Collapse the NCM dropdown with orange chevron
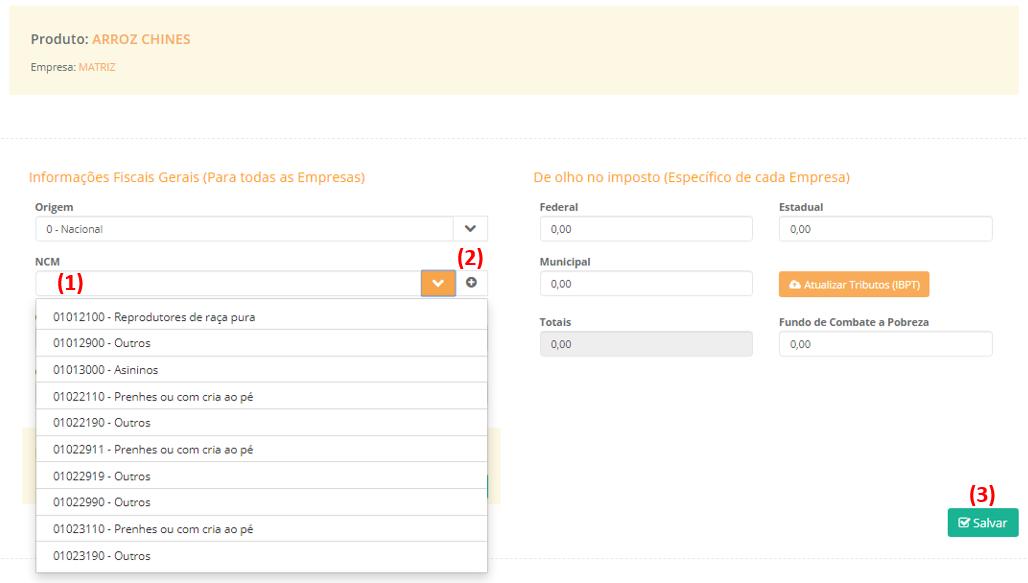 coord(438,283)
